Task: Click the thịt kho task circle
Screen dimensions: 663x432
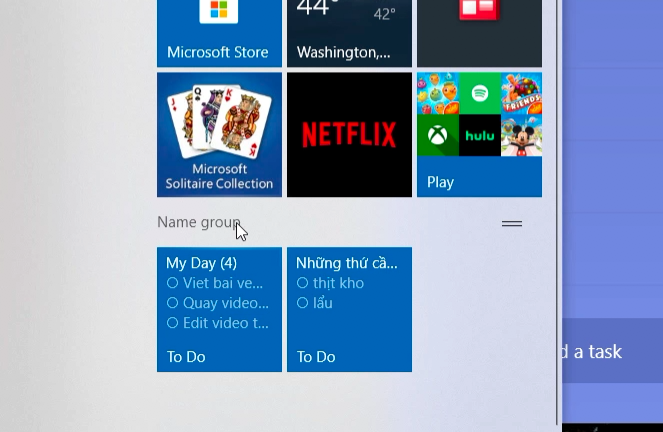Action: coord(302,282)
